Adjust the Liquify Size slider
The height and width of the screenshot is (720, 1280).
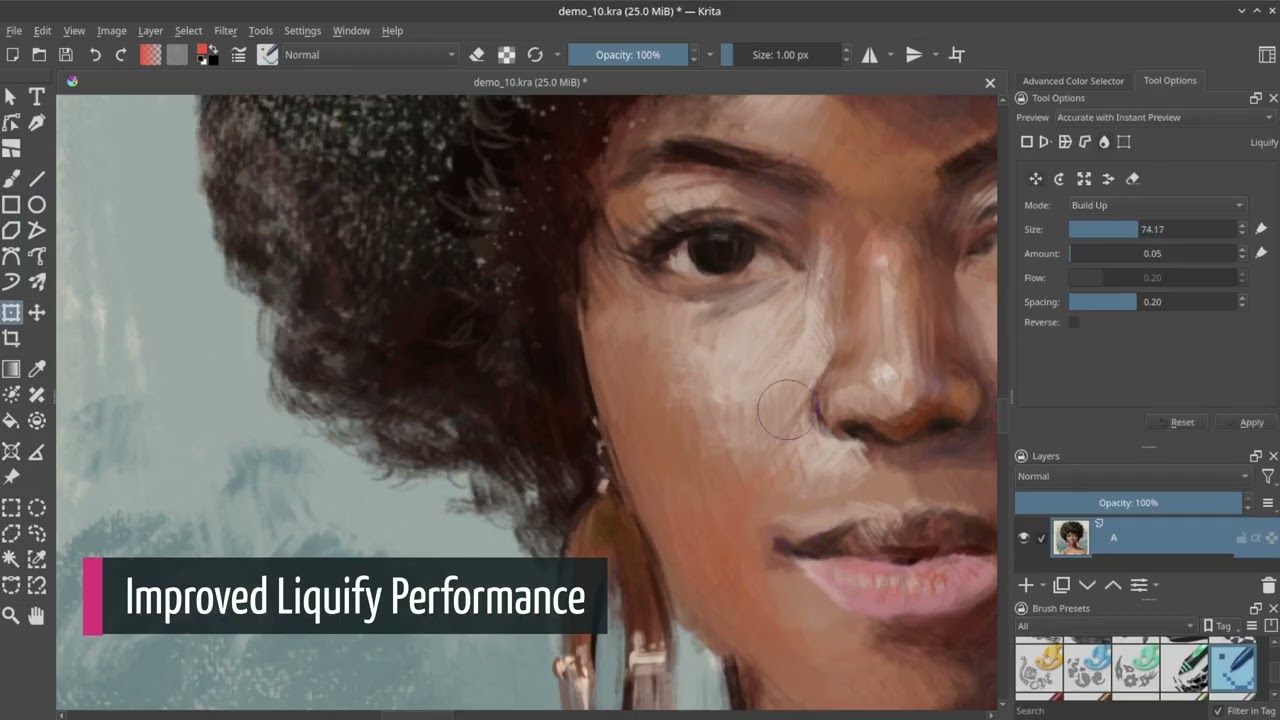pyautogui.click(x=1152, y=229)
